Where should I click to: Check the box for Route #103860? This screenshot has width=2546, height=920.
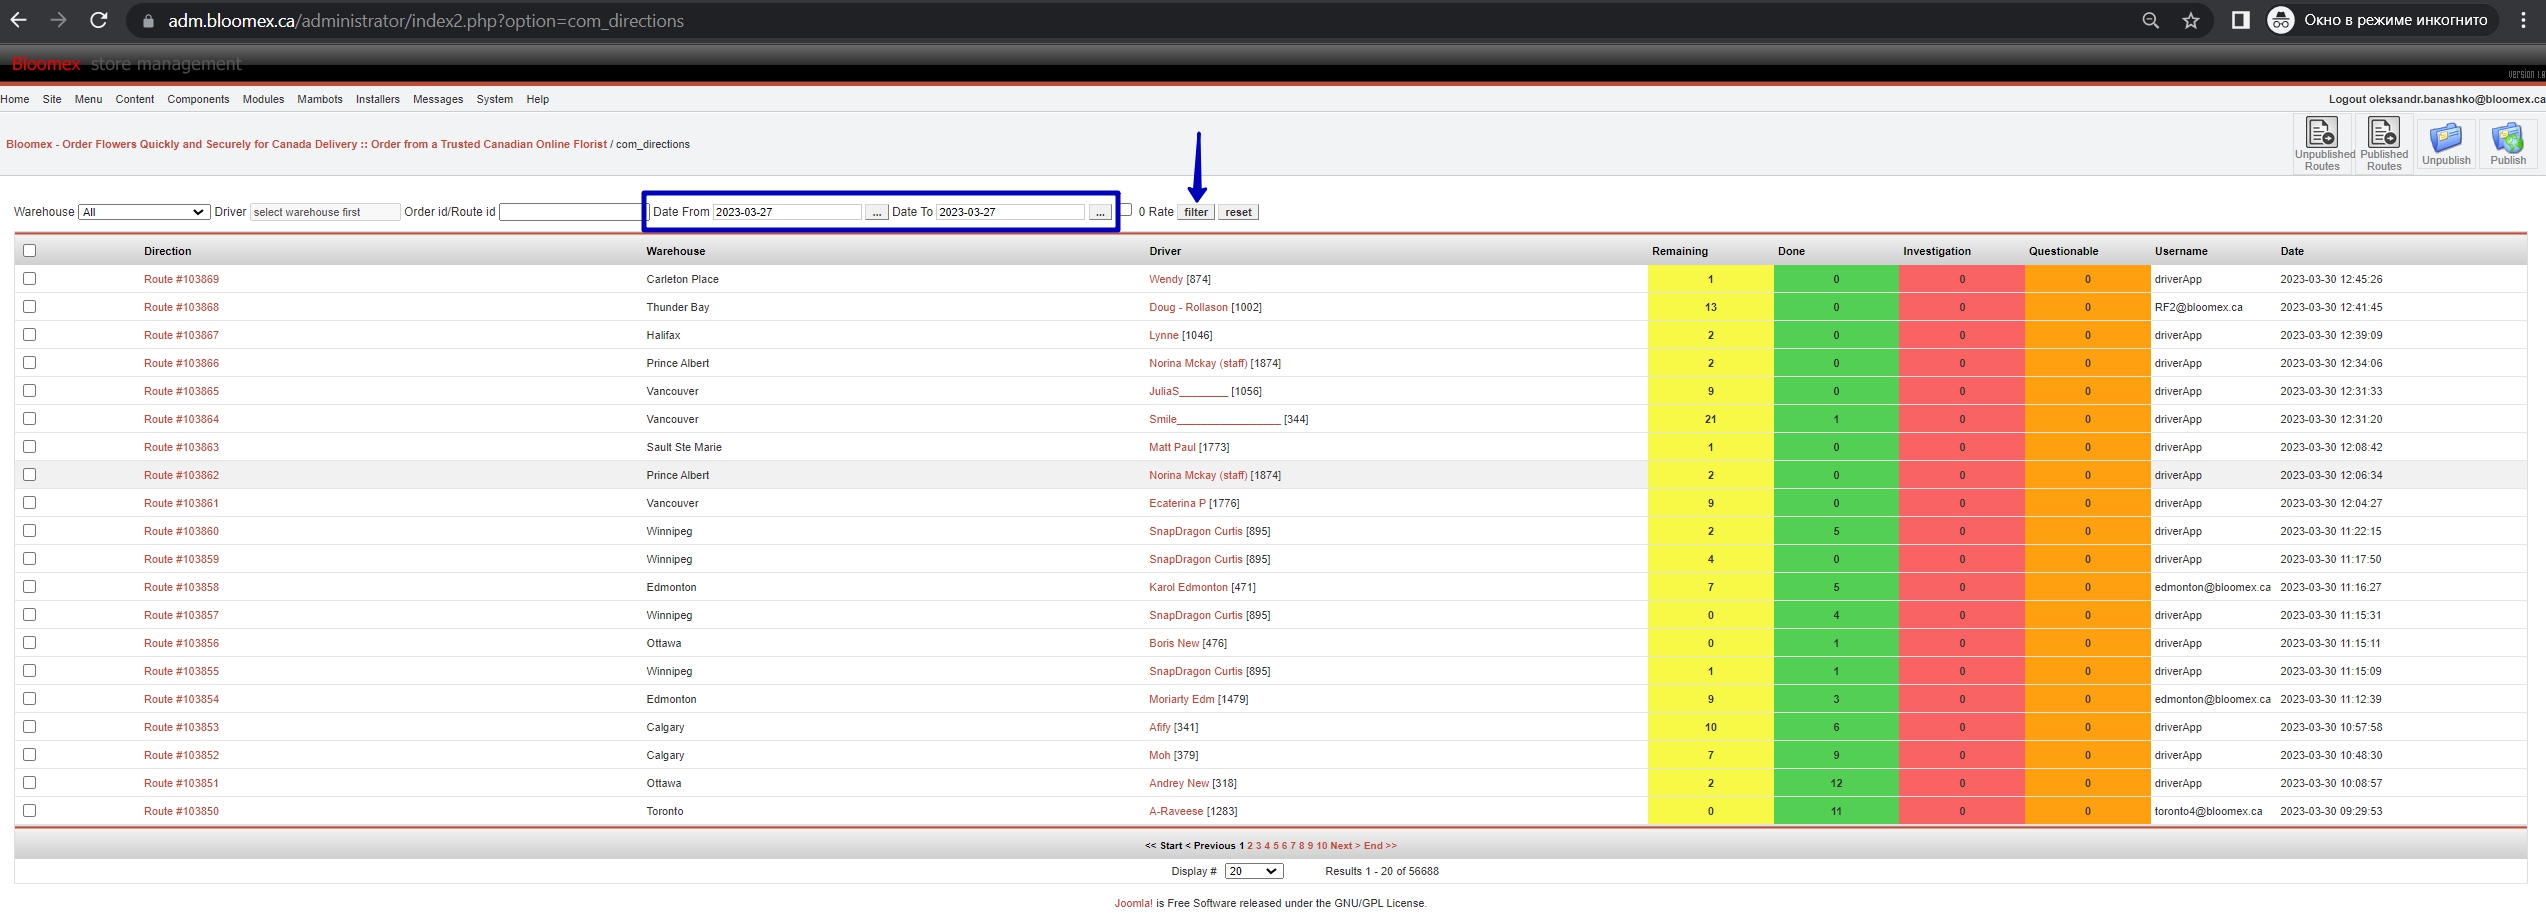[29, 531]
